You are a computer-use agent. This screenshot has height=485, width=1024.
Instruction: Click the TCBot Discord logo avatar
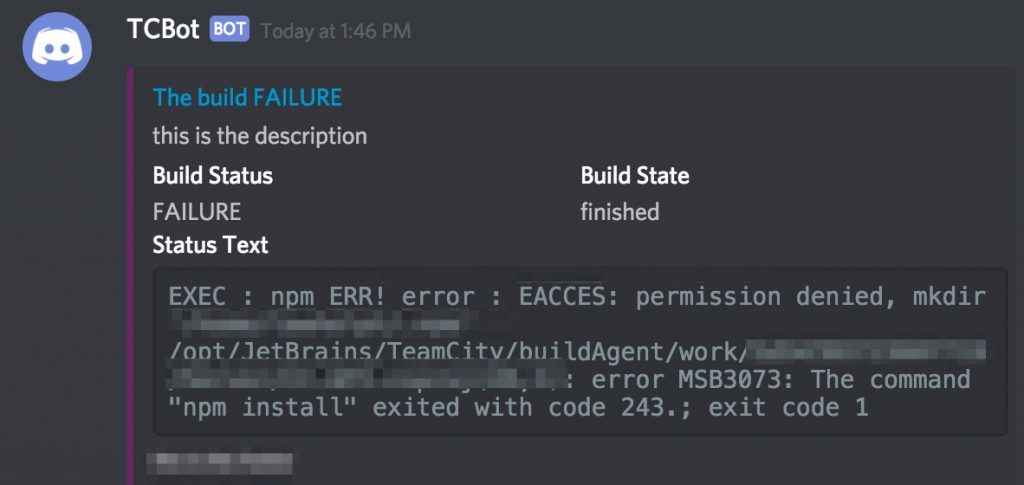58,47
